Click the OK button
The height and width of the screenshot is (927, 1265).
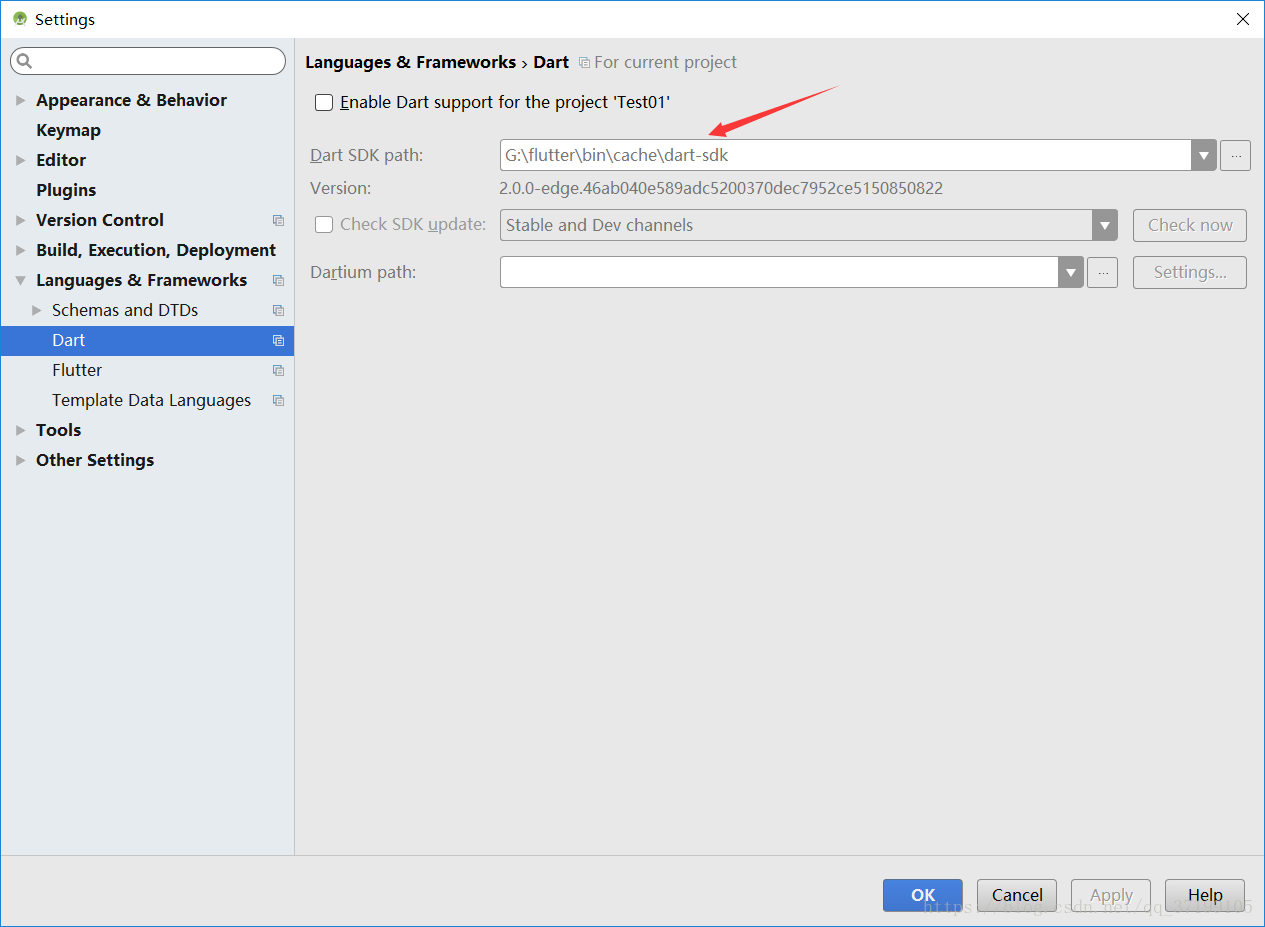coord(923,895)
